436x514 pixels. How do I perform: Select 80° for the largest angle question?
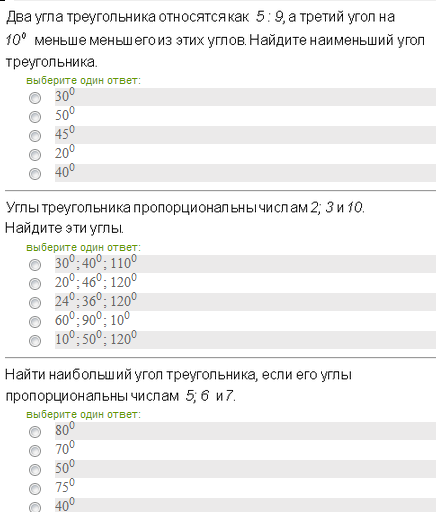(x=35, y=432)
